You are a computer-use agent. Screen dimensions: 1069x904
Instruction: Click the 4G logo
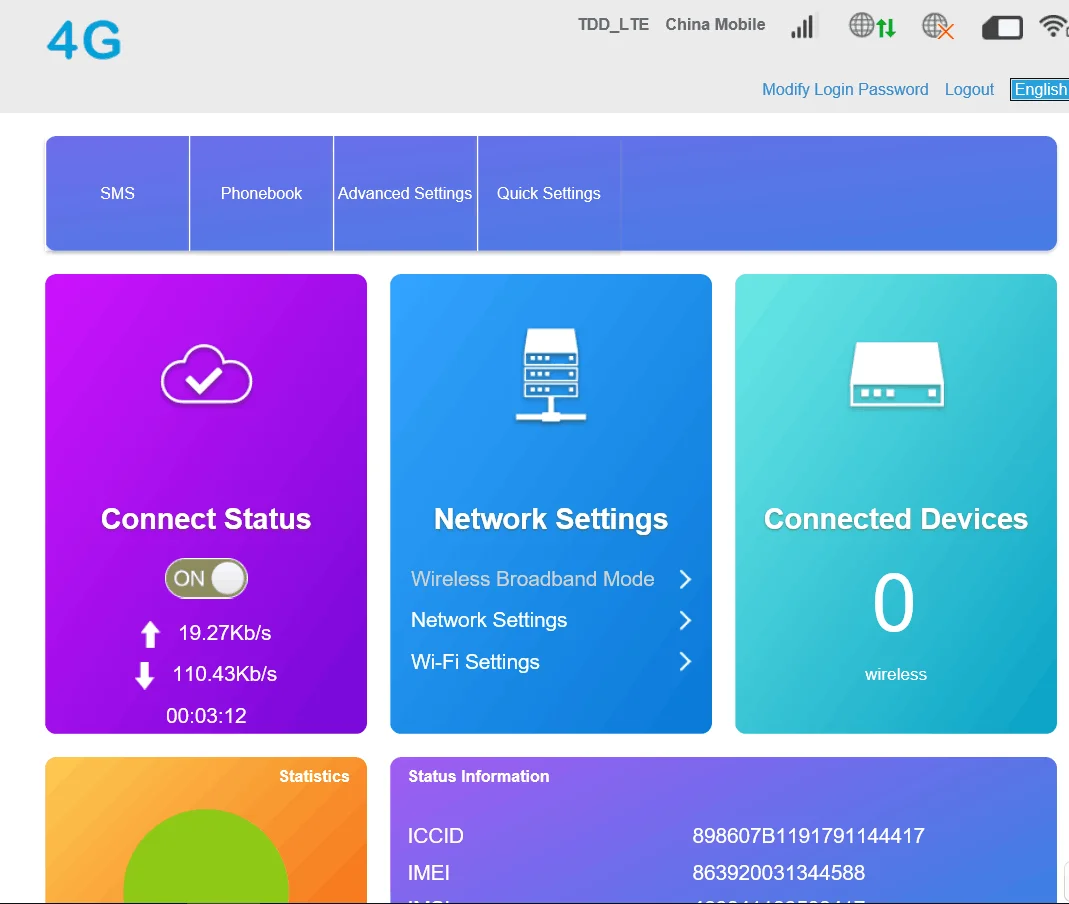click(84, 41)
